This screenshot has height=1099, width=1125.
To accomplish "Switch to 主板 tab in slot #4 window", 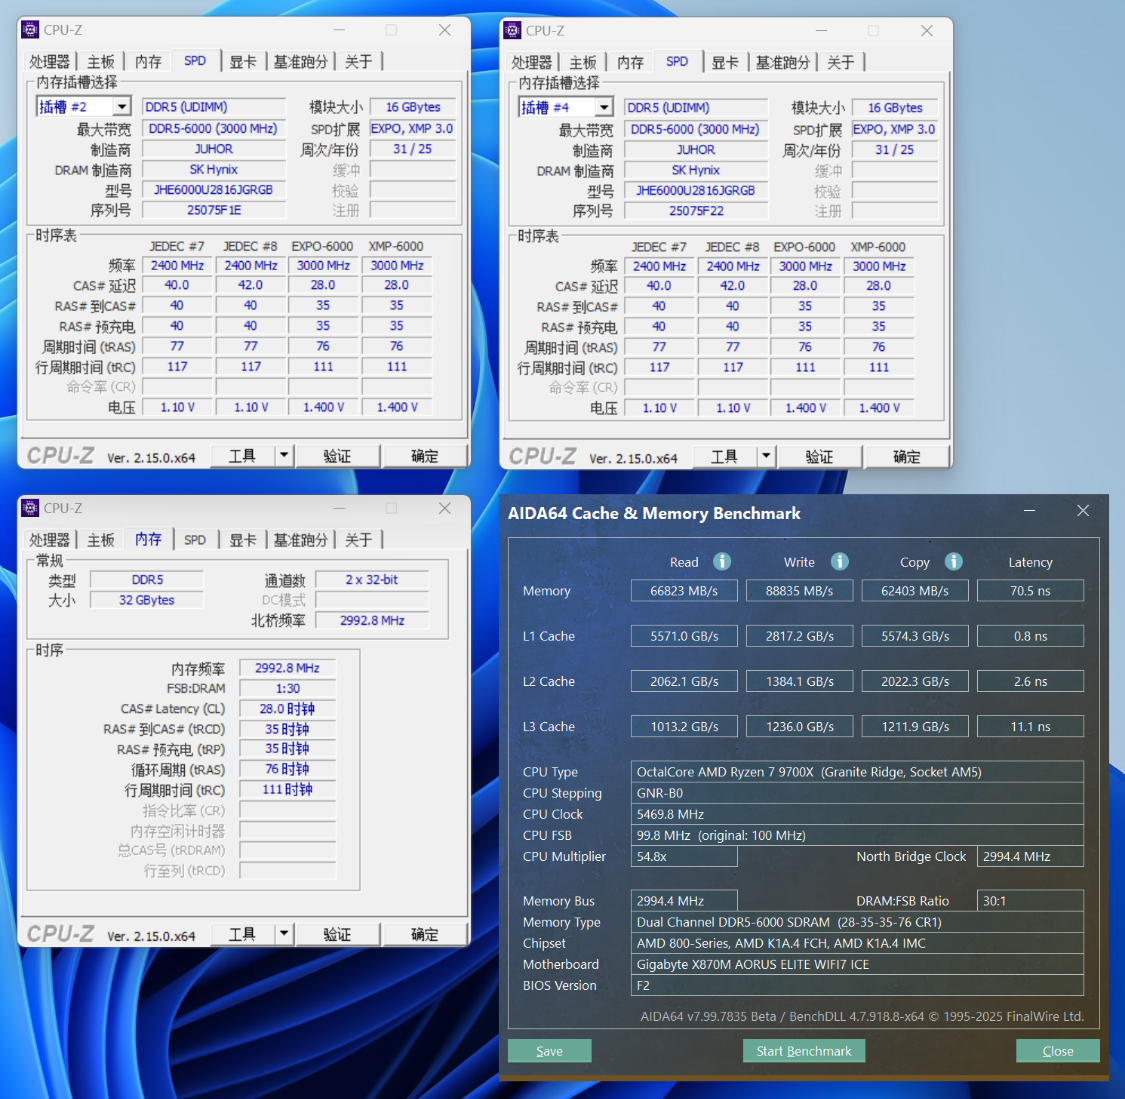I will [x=583, y=62].
